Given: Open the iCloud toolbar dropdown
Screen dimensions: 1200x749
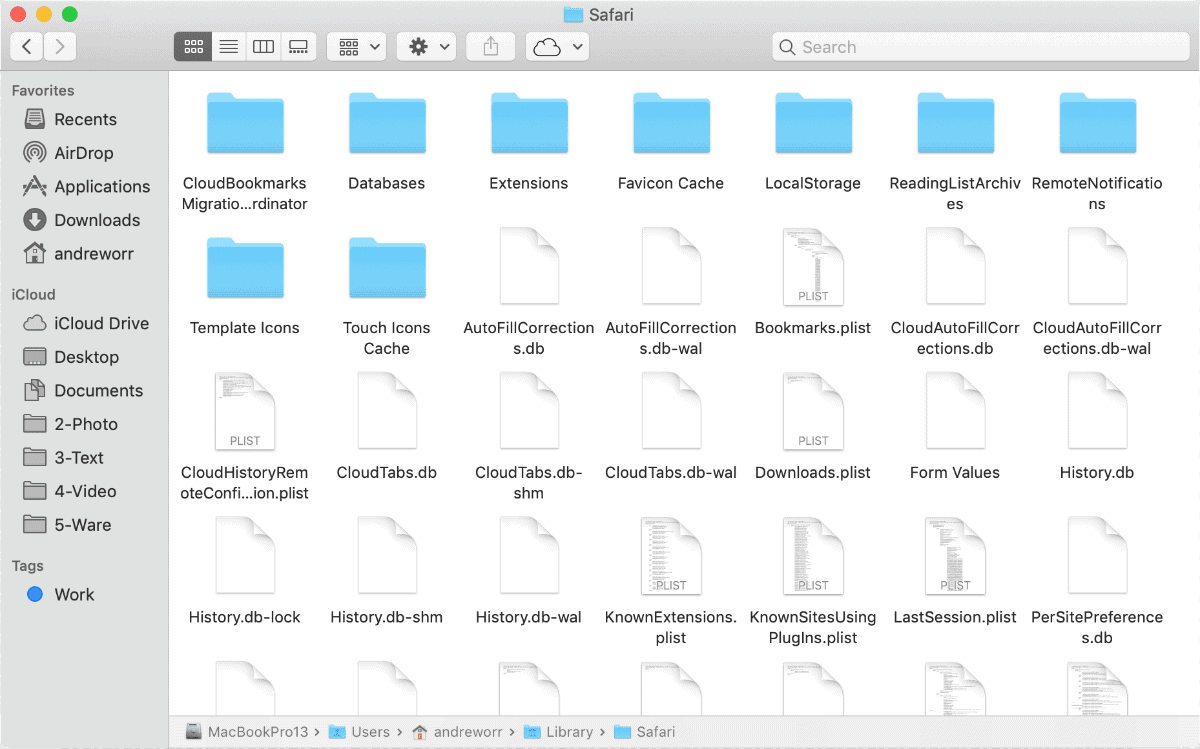Looking at the screenshot, I should 558,47.
